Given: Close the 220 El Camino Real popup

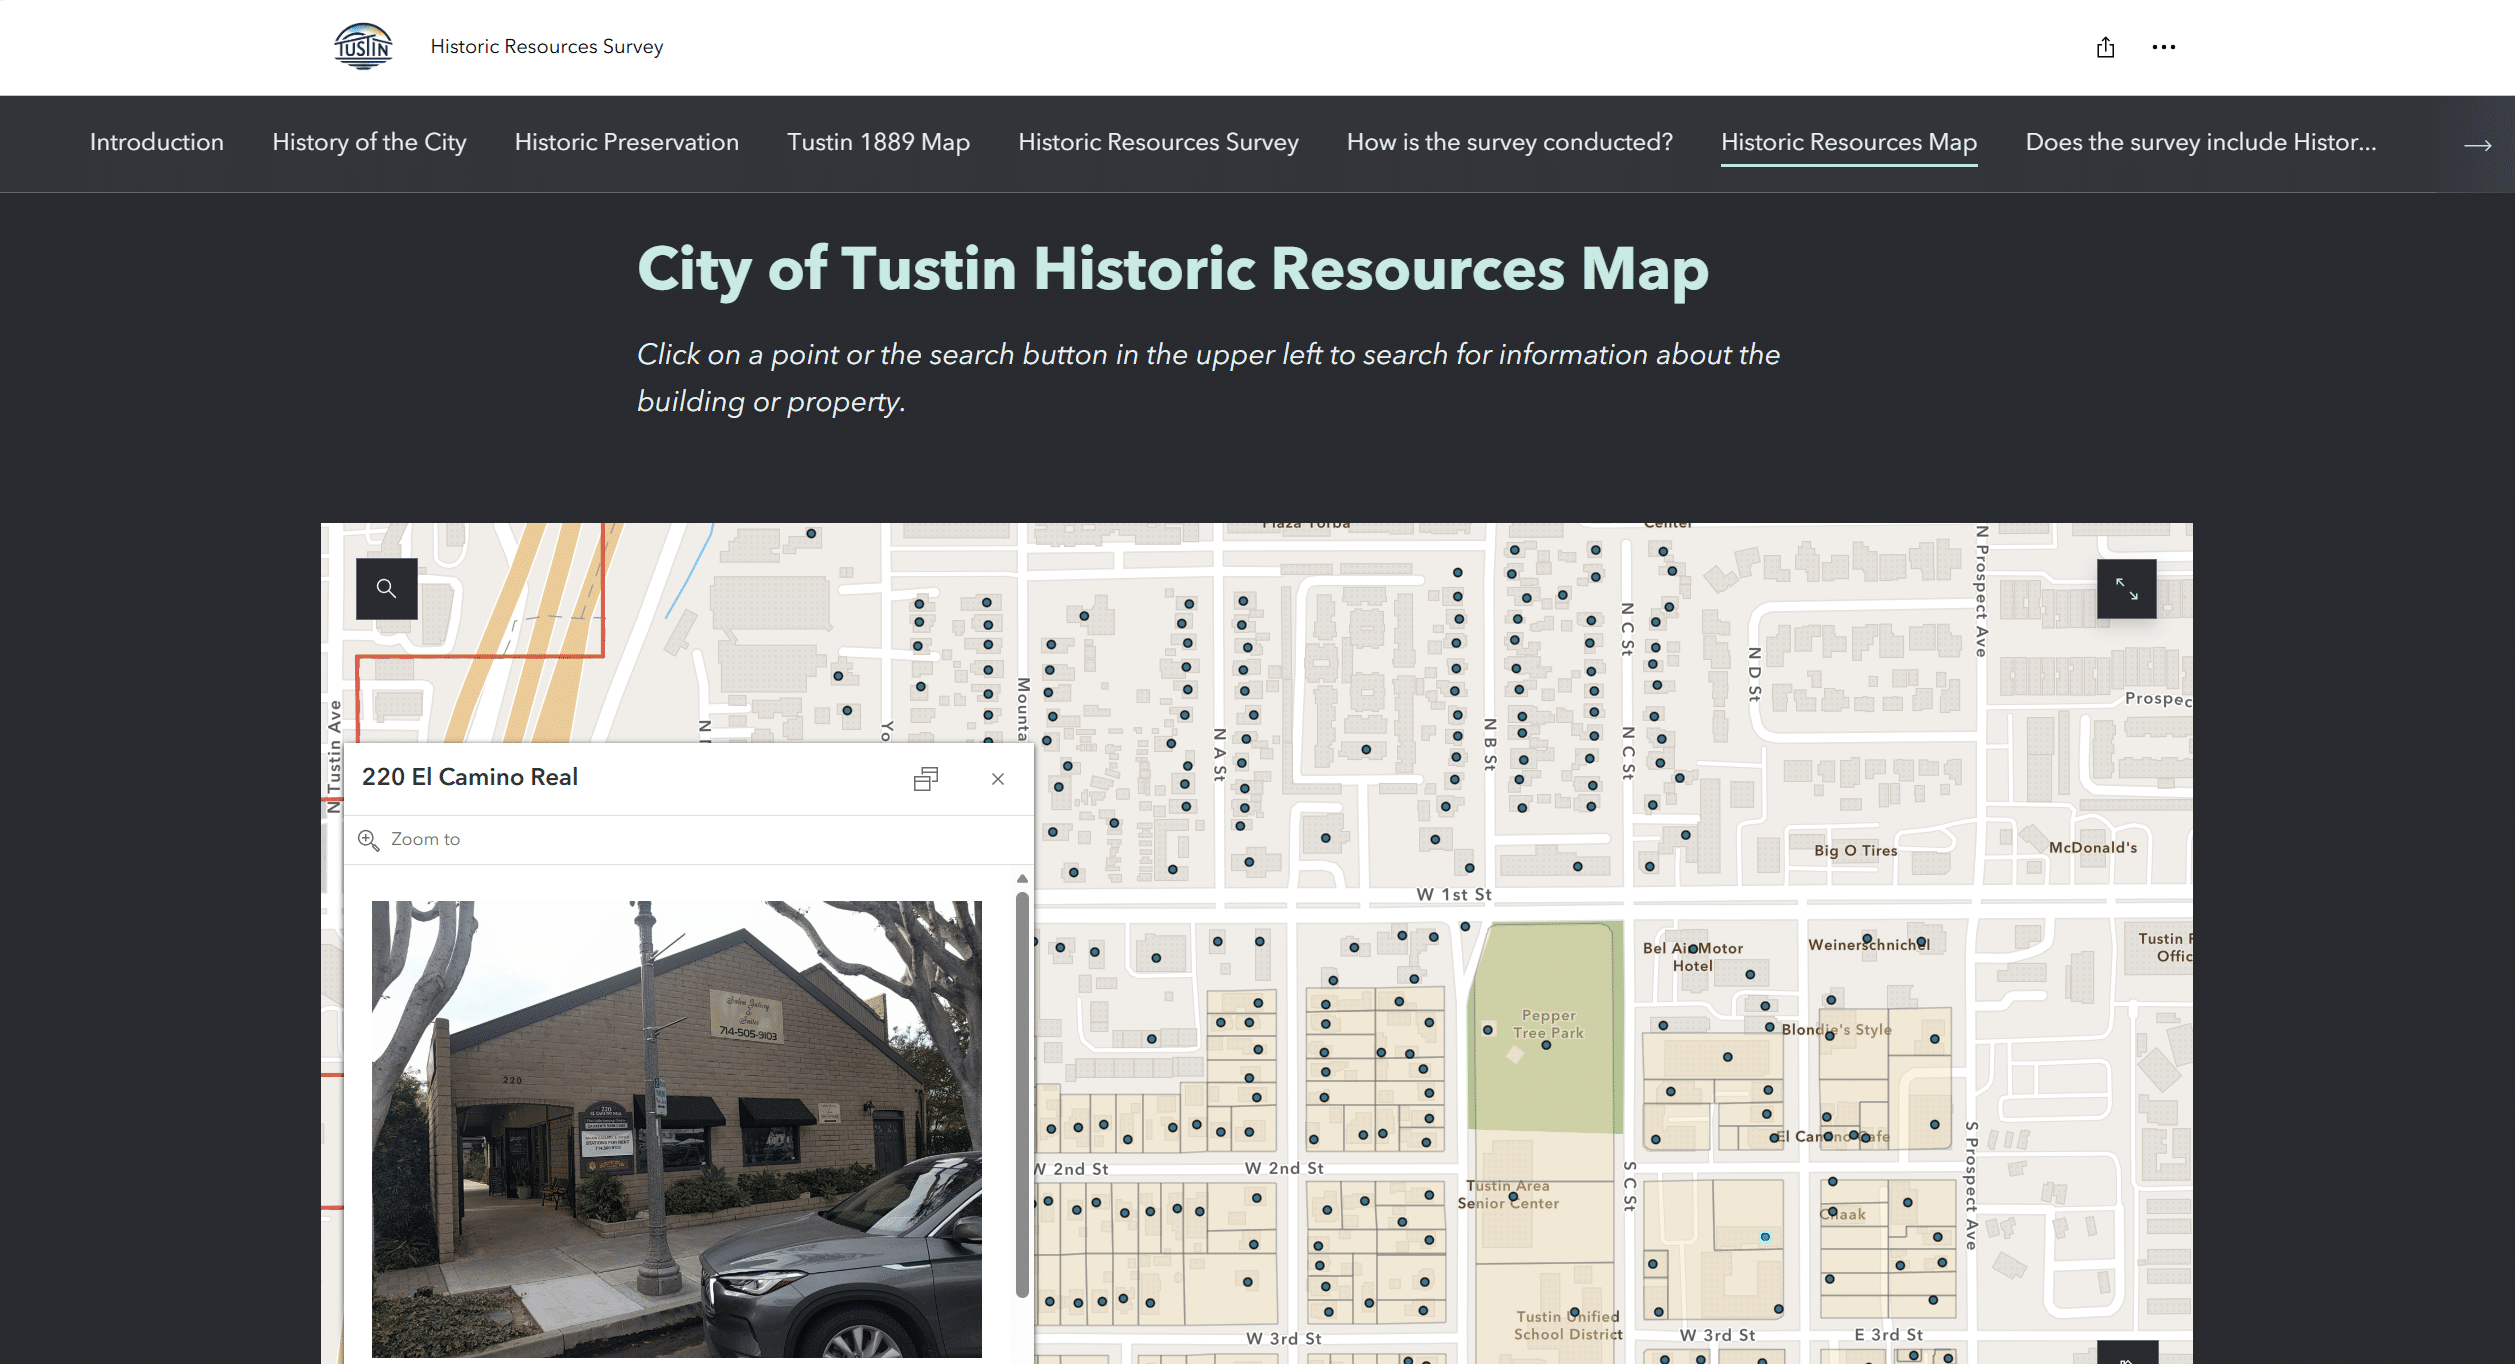Looking at the screenshot, I should click(997, 778).
